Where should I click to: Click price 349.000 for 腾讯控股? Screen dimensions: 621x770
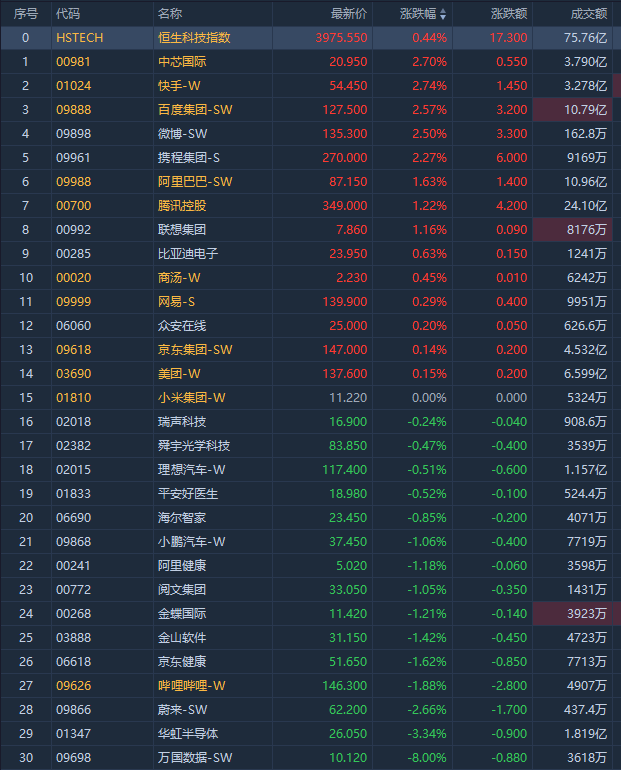click(x=345, y=206)
